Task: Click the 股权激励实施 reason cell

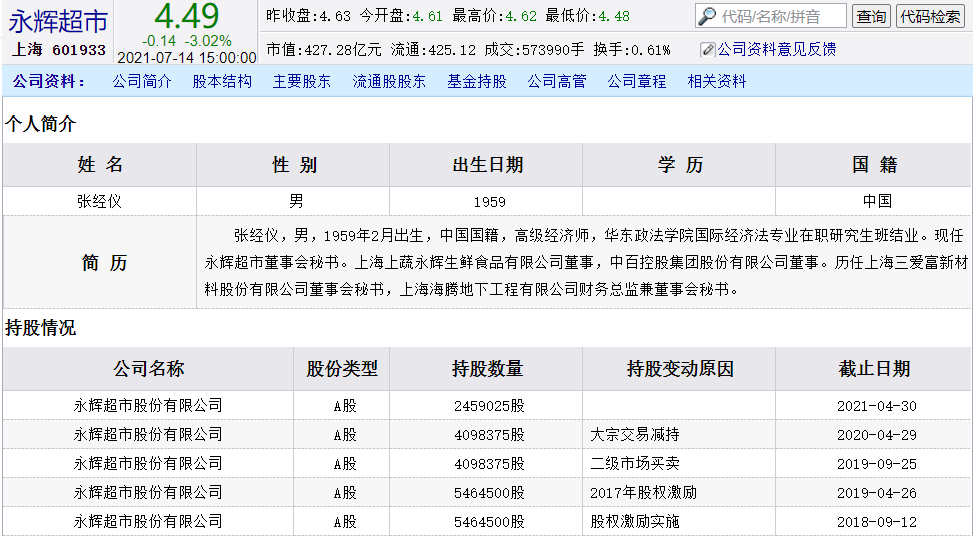Action: pos(635,521)
